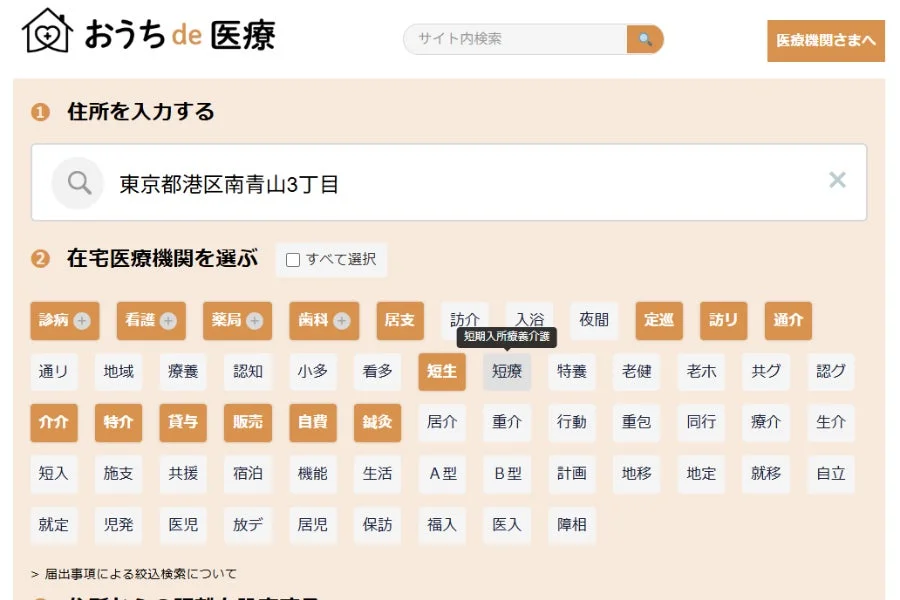
Task: Clear the address with the X icon
Action: point(837,180)
